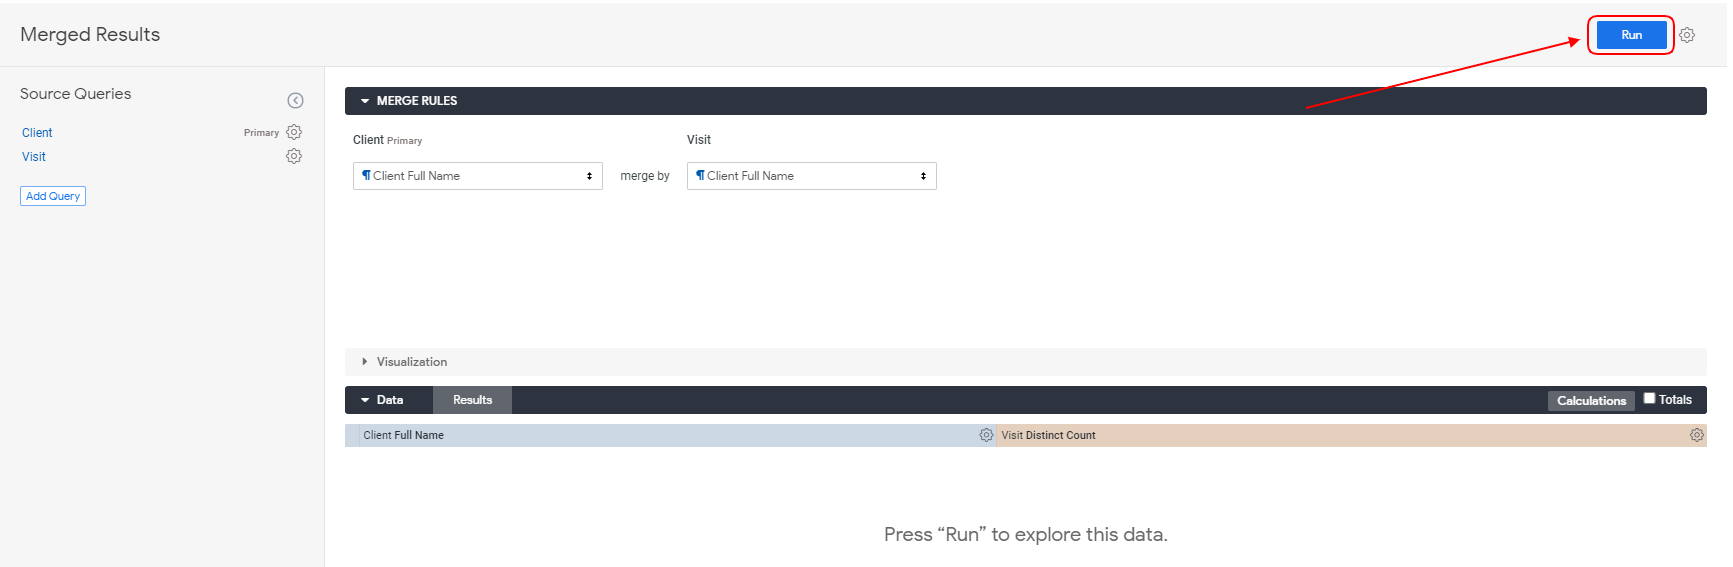The image size is (1733, 567).
Task: Open the Visit source query link
Action: 34,157
